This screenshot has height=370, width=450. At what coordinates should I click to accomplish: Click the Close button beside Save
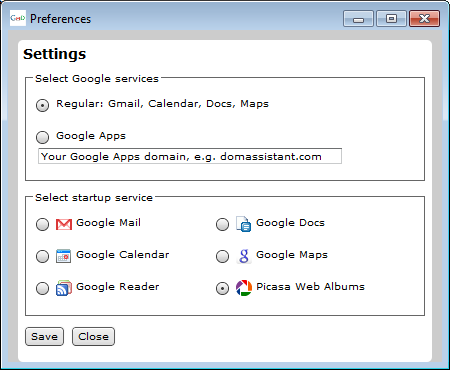pos(93,336)
